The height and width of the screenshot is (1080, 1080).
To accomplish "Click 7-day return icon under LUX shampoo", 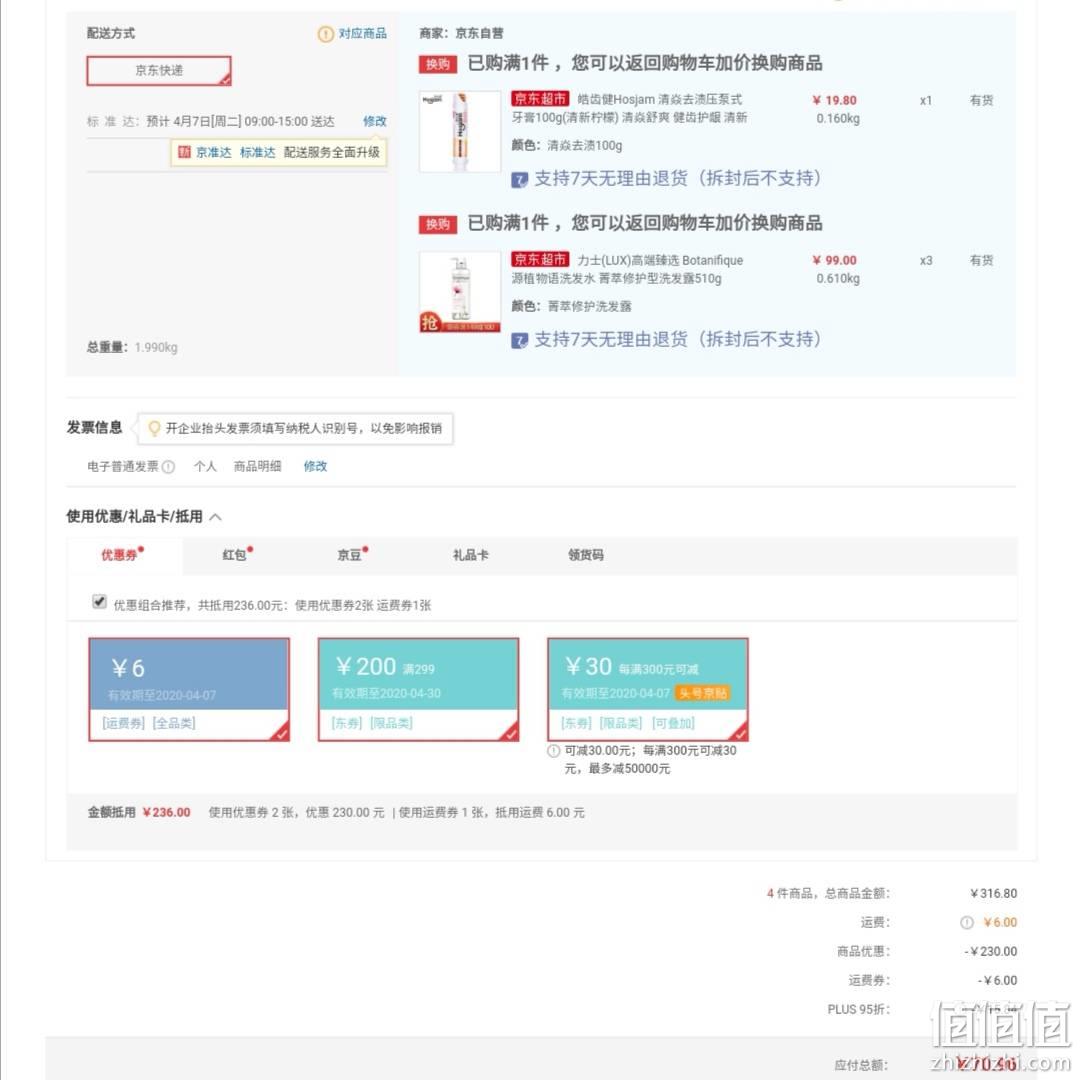I will click(x=519, y=340).
